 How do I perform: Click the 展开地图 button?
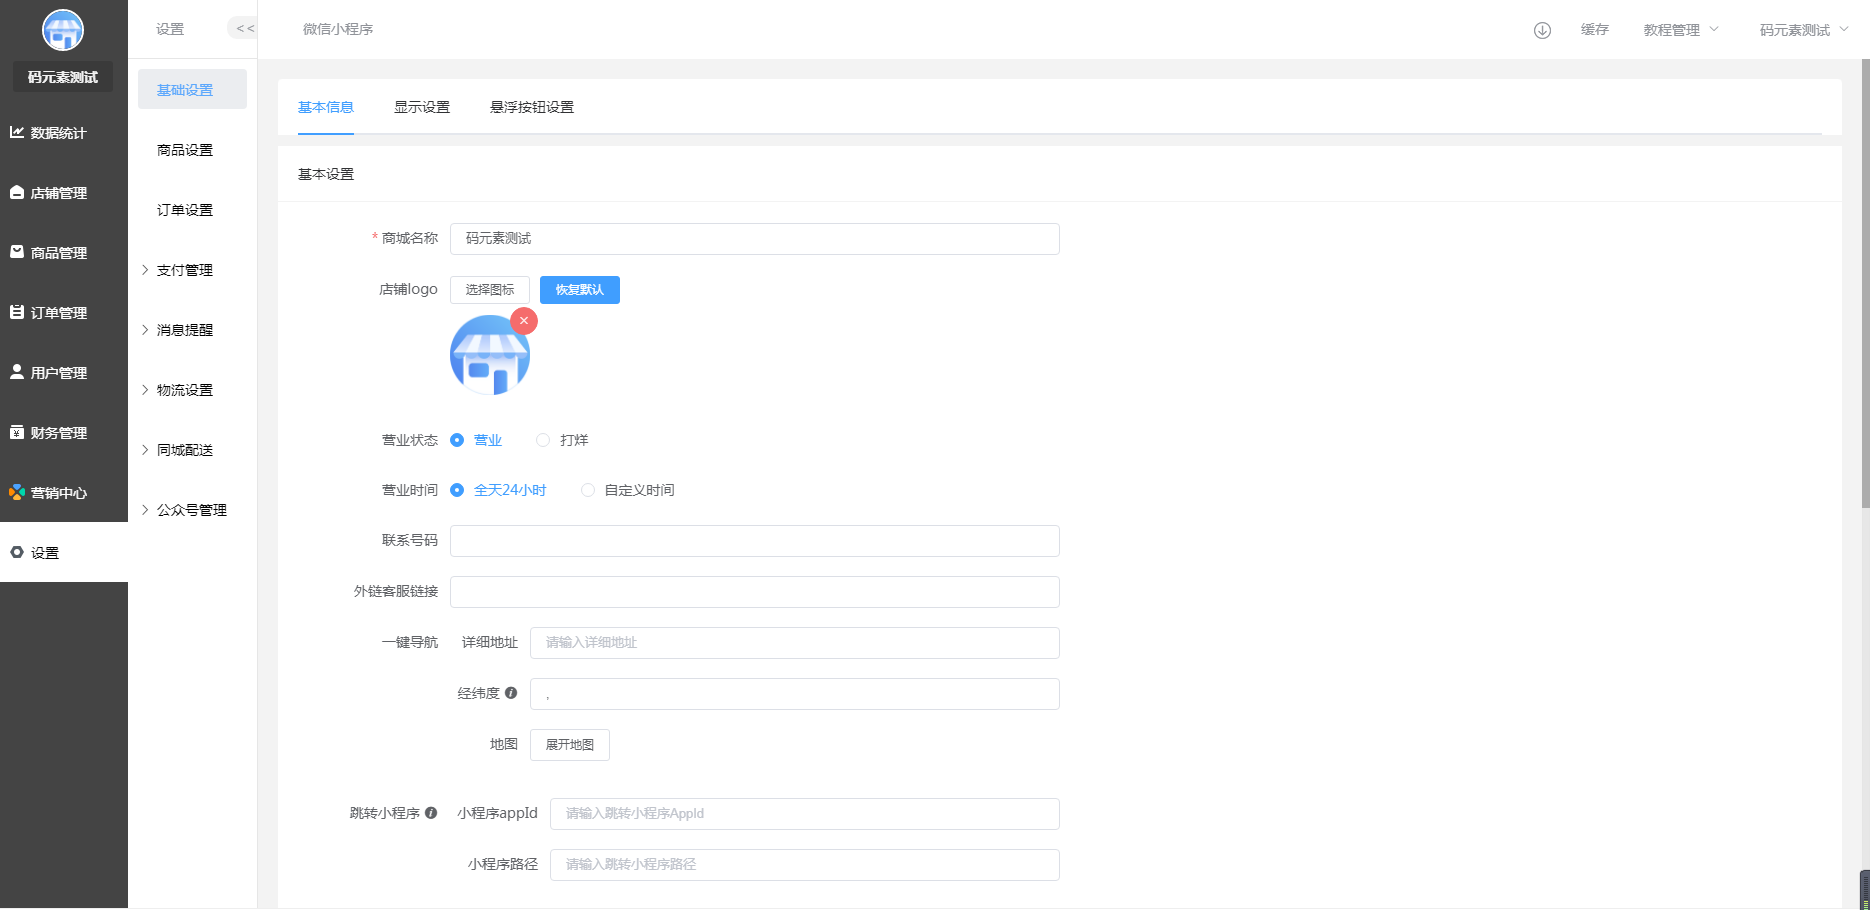570,745
